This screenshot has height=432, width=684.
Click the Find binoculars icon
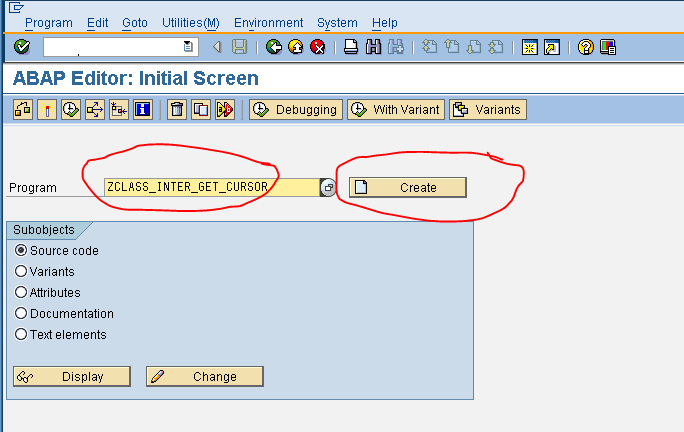373,47
